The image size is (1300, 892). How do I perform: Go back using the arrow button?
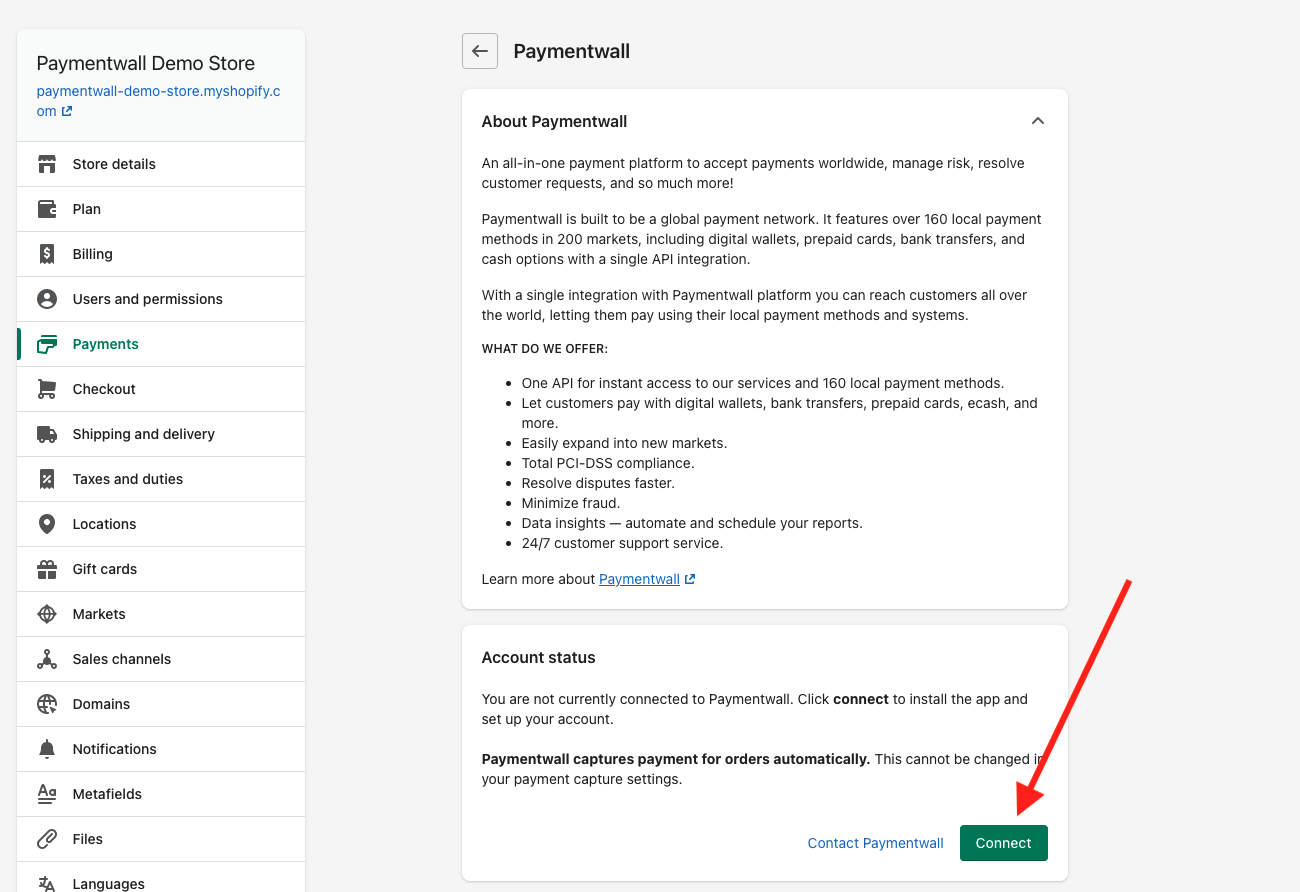pyautogui.click(x=480, y=51)
